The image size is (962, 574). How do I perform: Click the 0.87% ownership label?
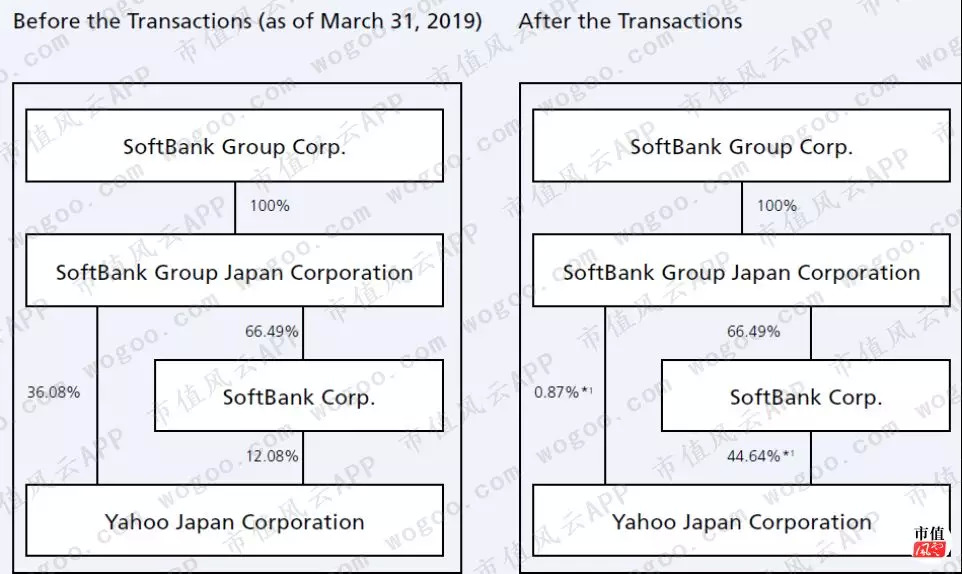[x=556, y=392]
